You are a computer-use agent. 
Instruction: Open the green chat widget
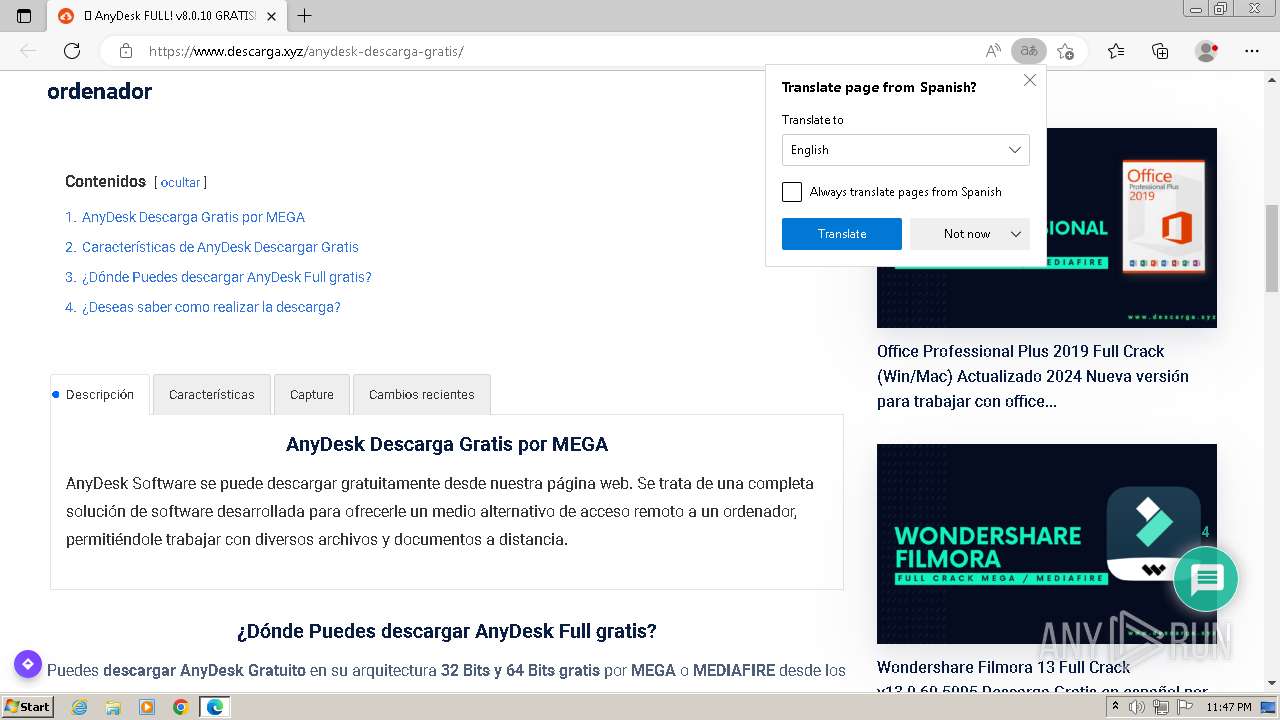tap(1206, 578)
